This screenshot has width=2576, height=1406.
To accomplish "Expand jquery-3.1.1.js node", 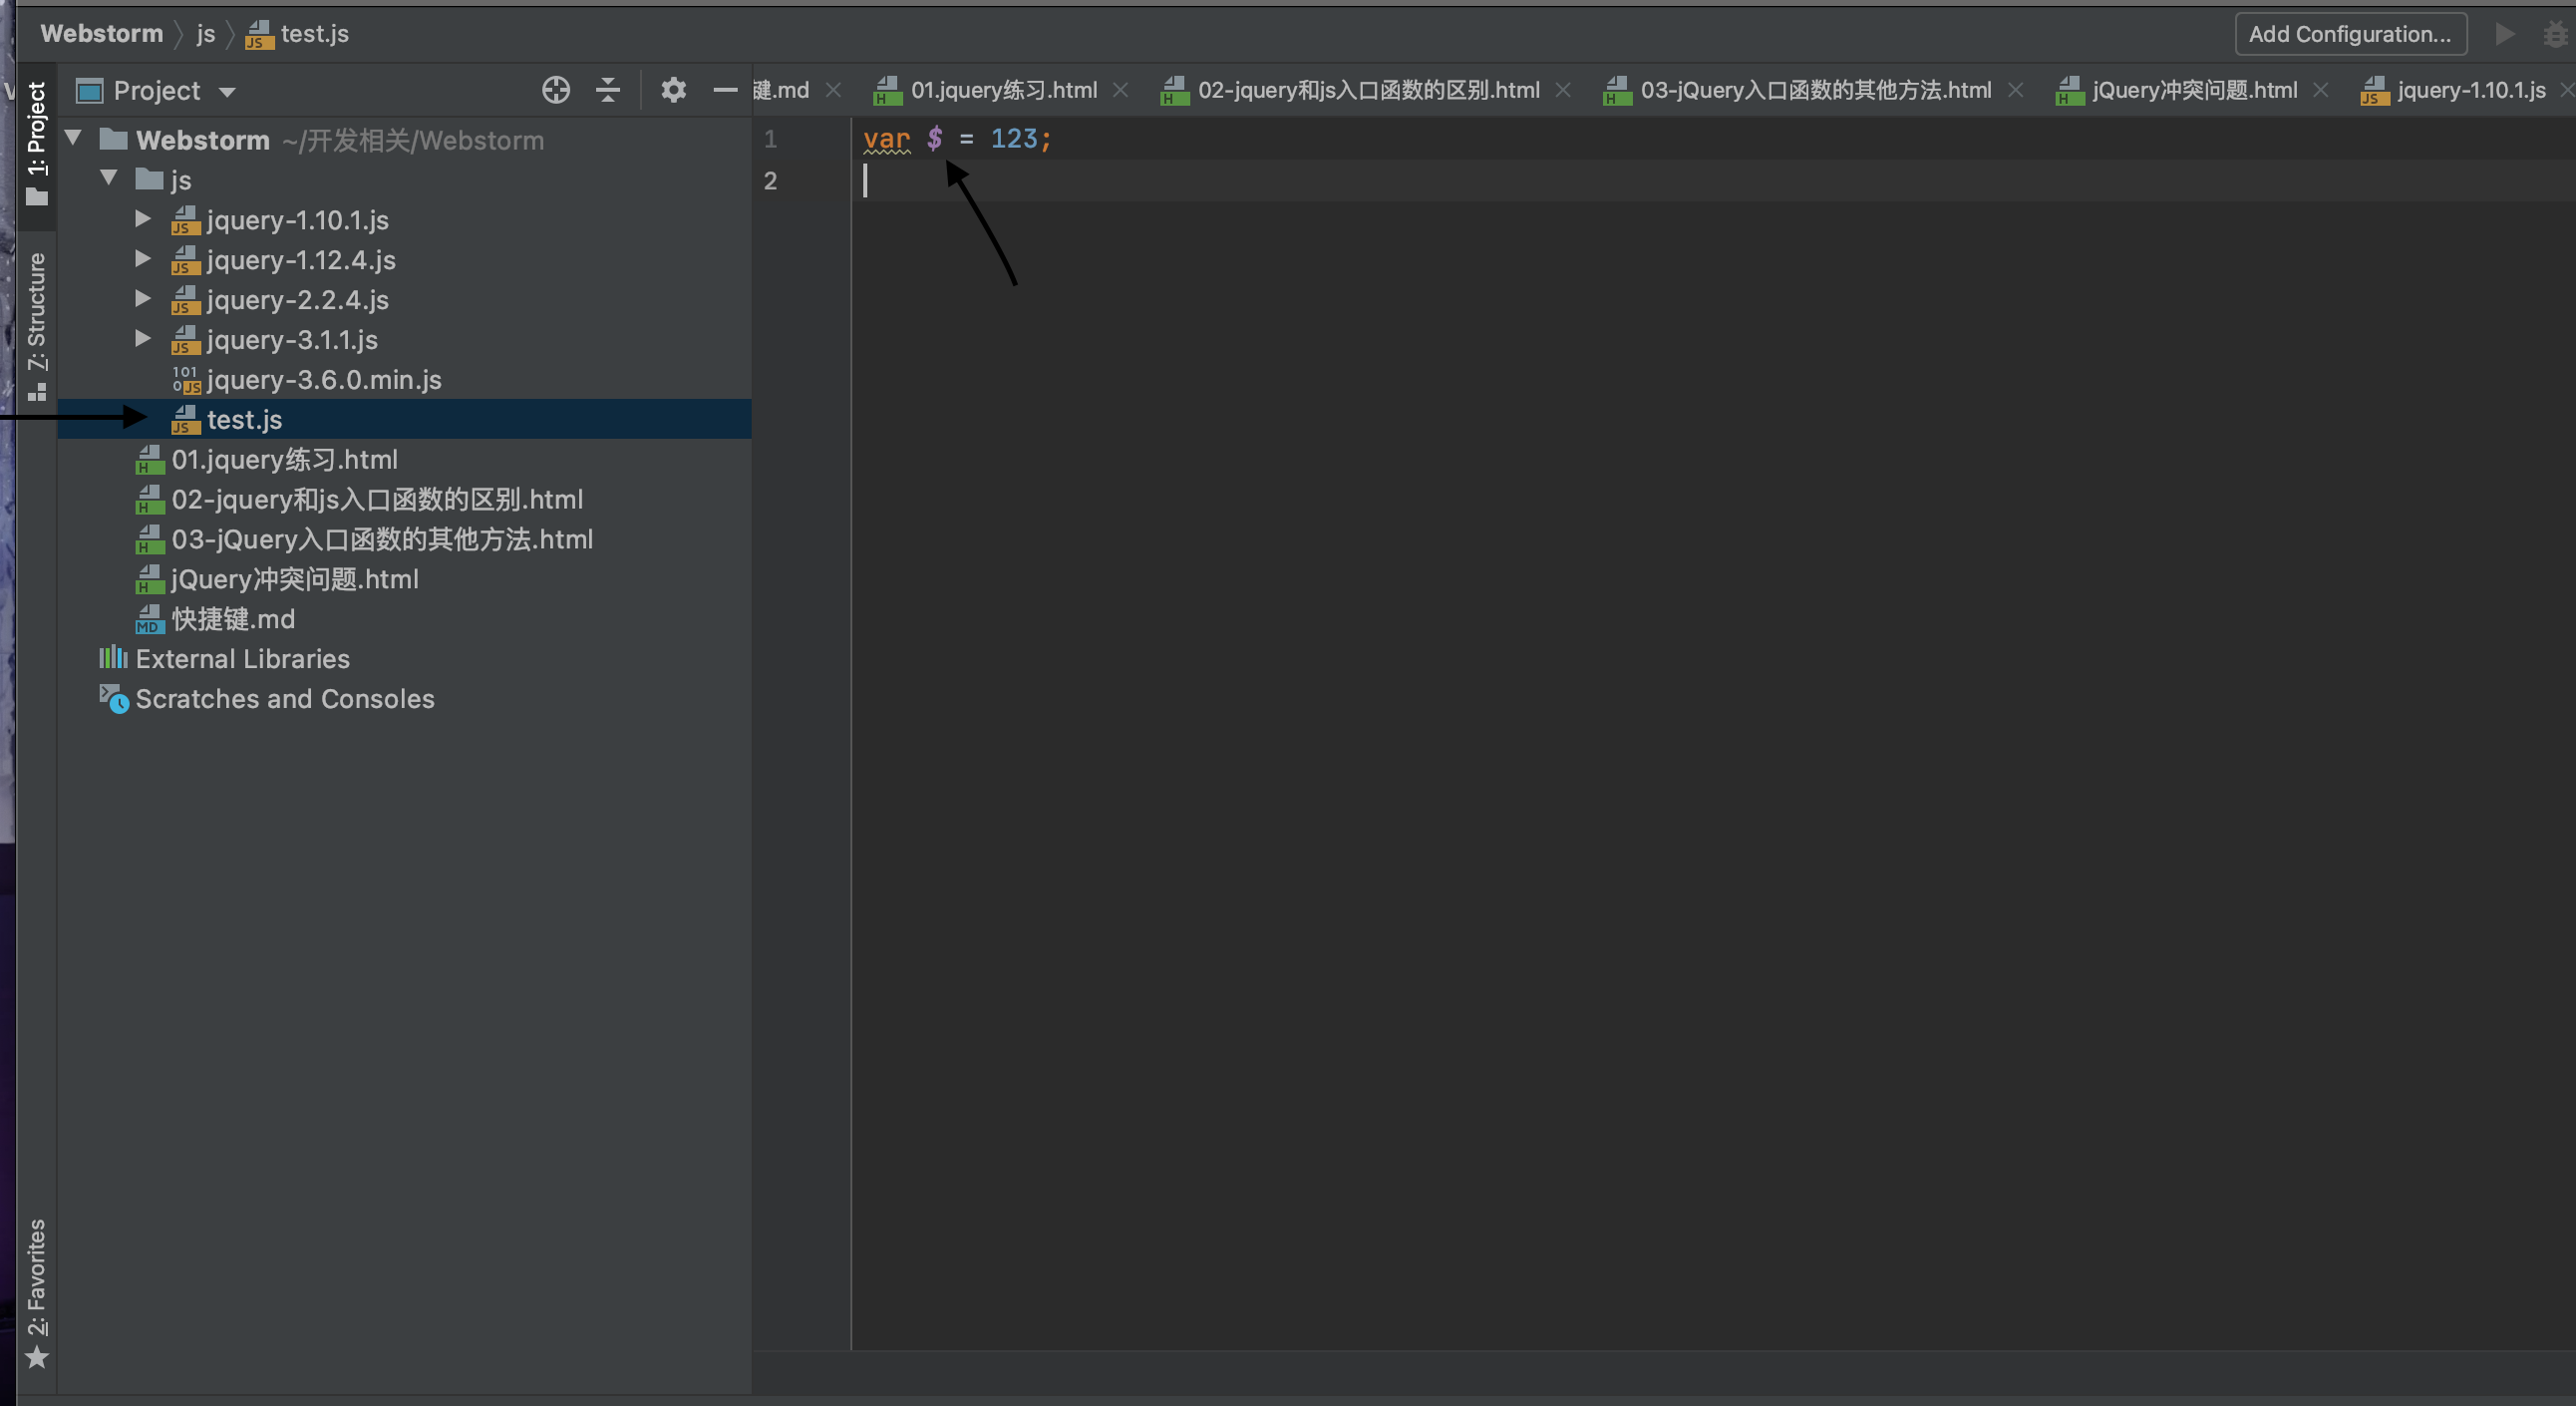I will 143,339.
